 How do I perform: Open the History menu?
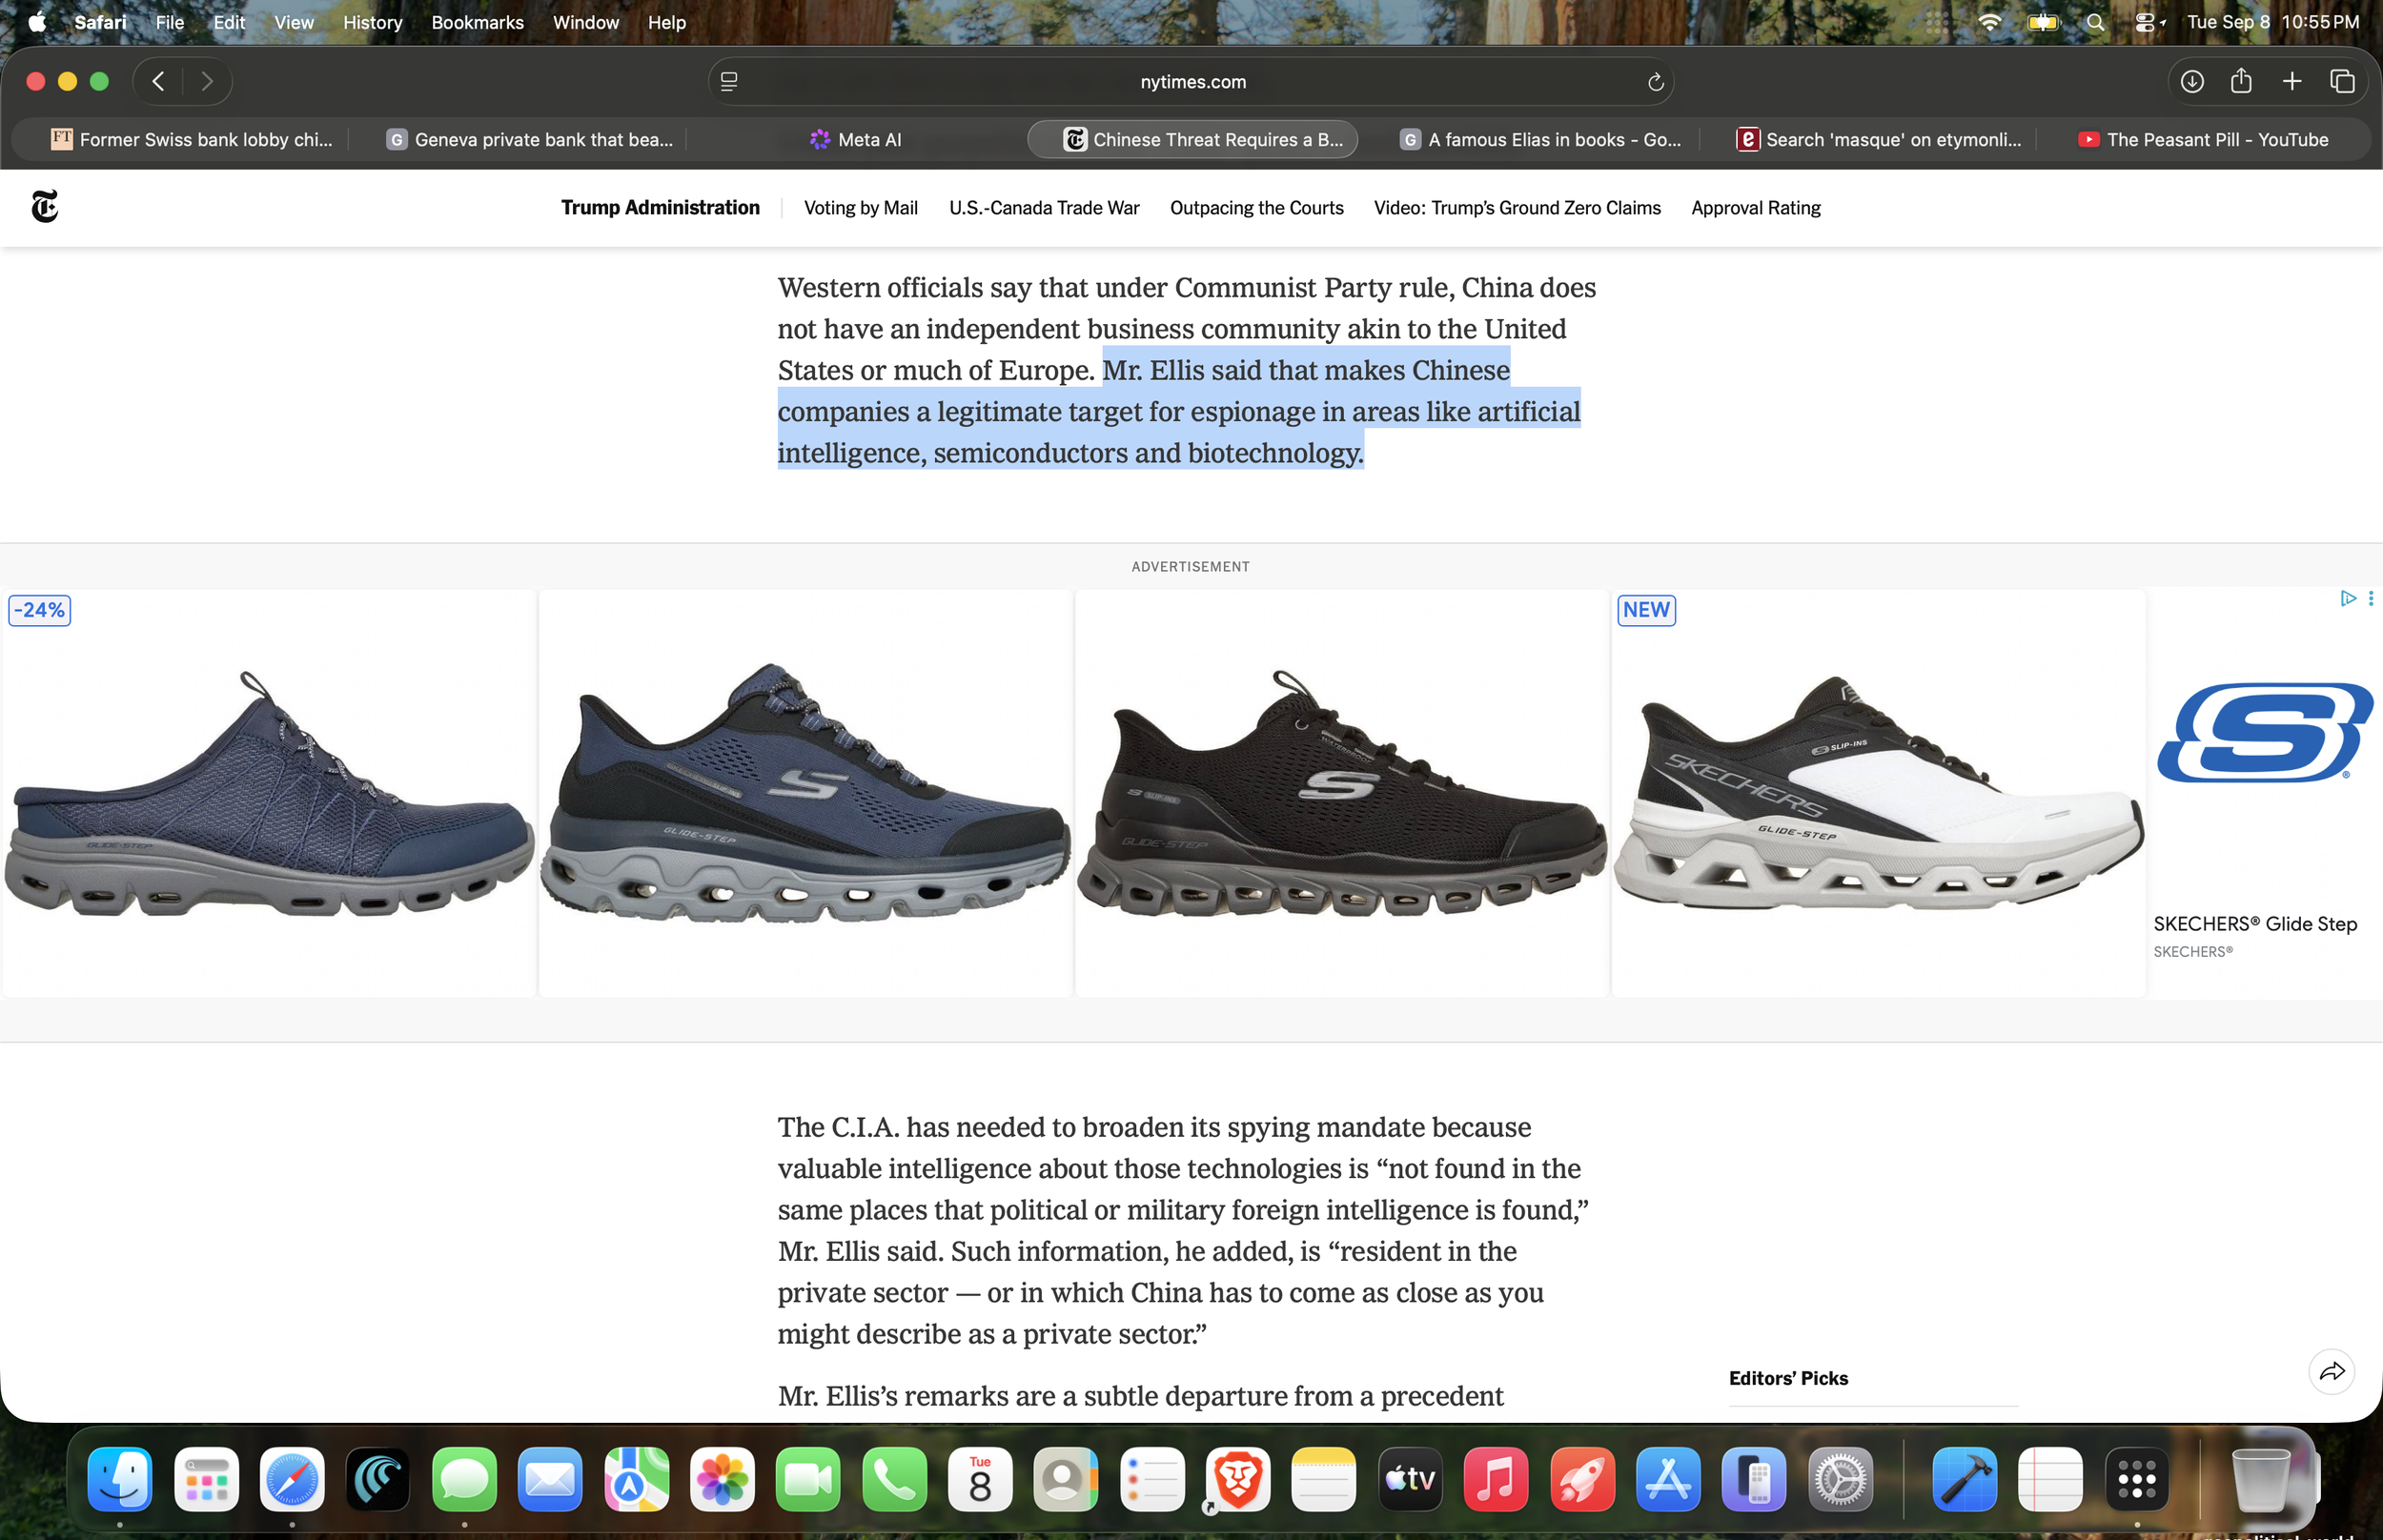(372, 22)
